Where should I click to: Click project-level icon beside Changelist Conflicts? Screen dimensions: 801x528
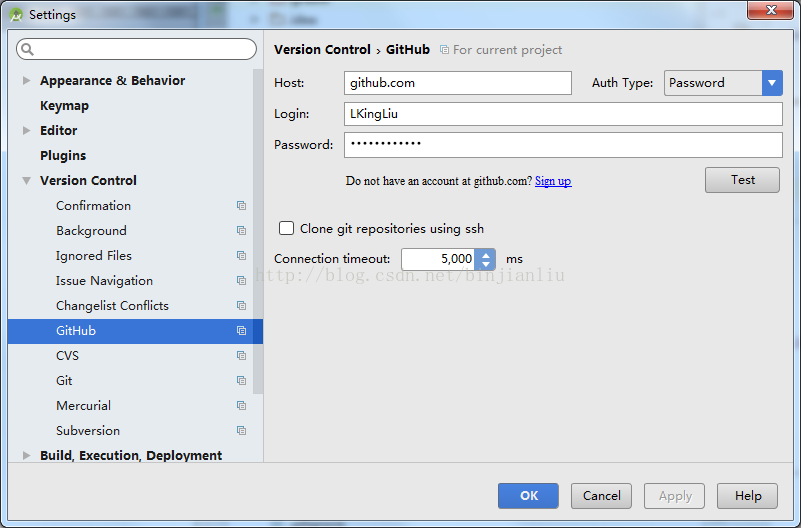[242, 305]
